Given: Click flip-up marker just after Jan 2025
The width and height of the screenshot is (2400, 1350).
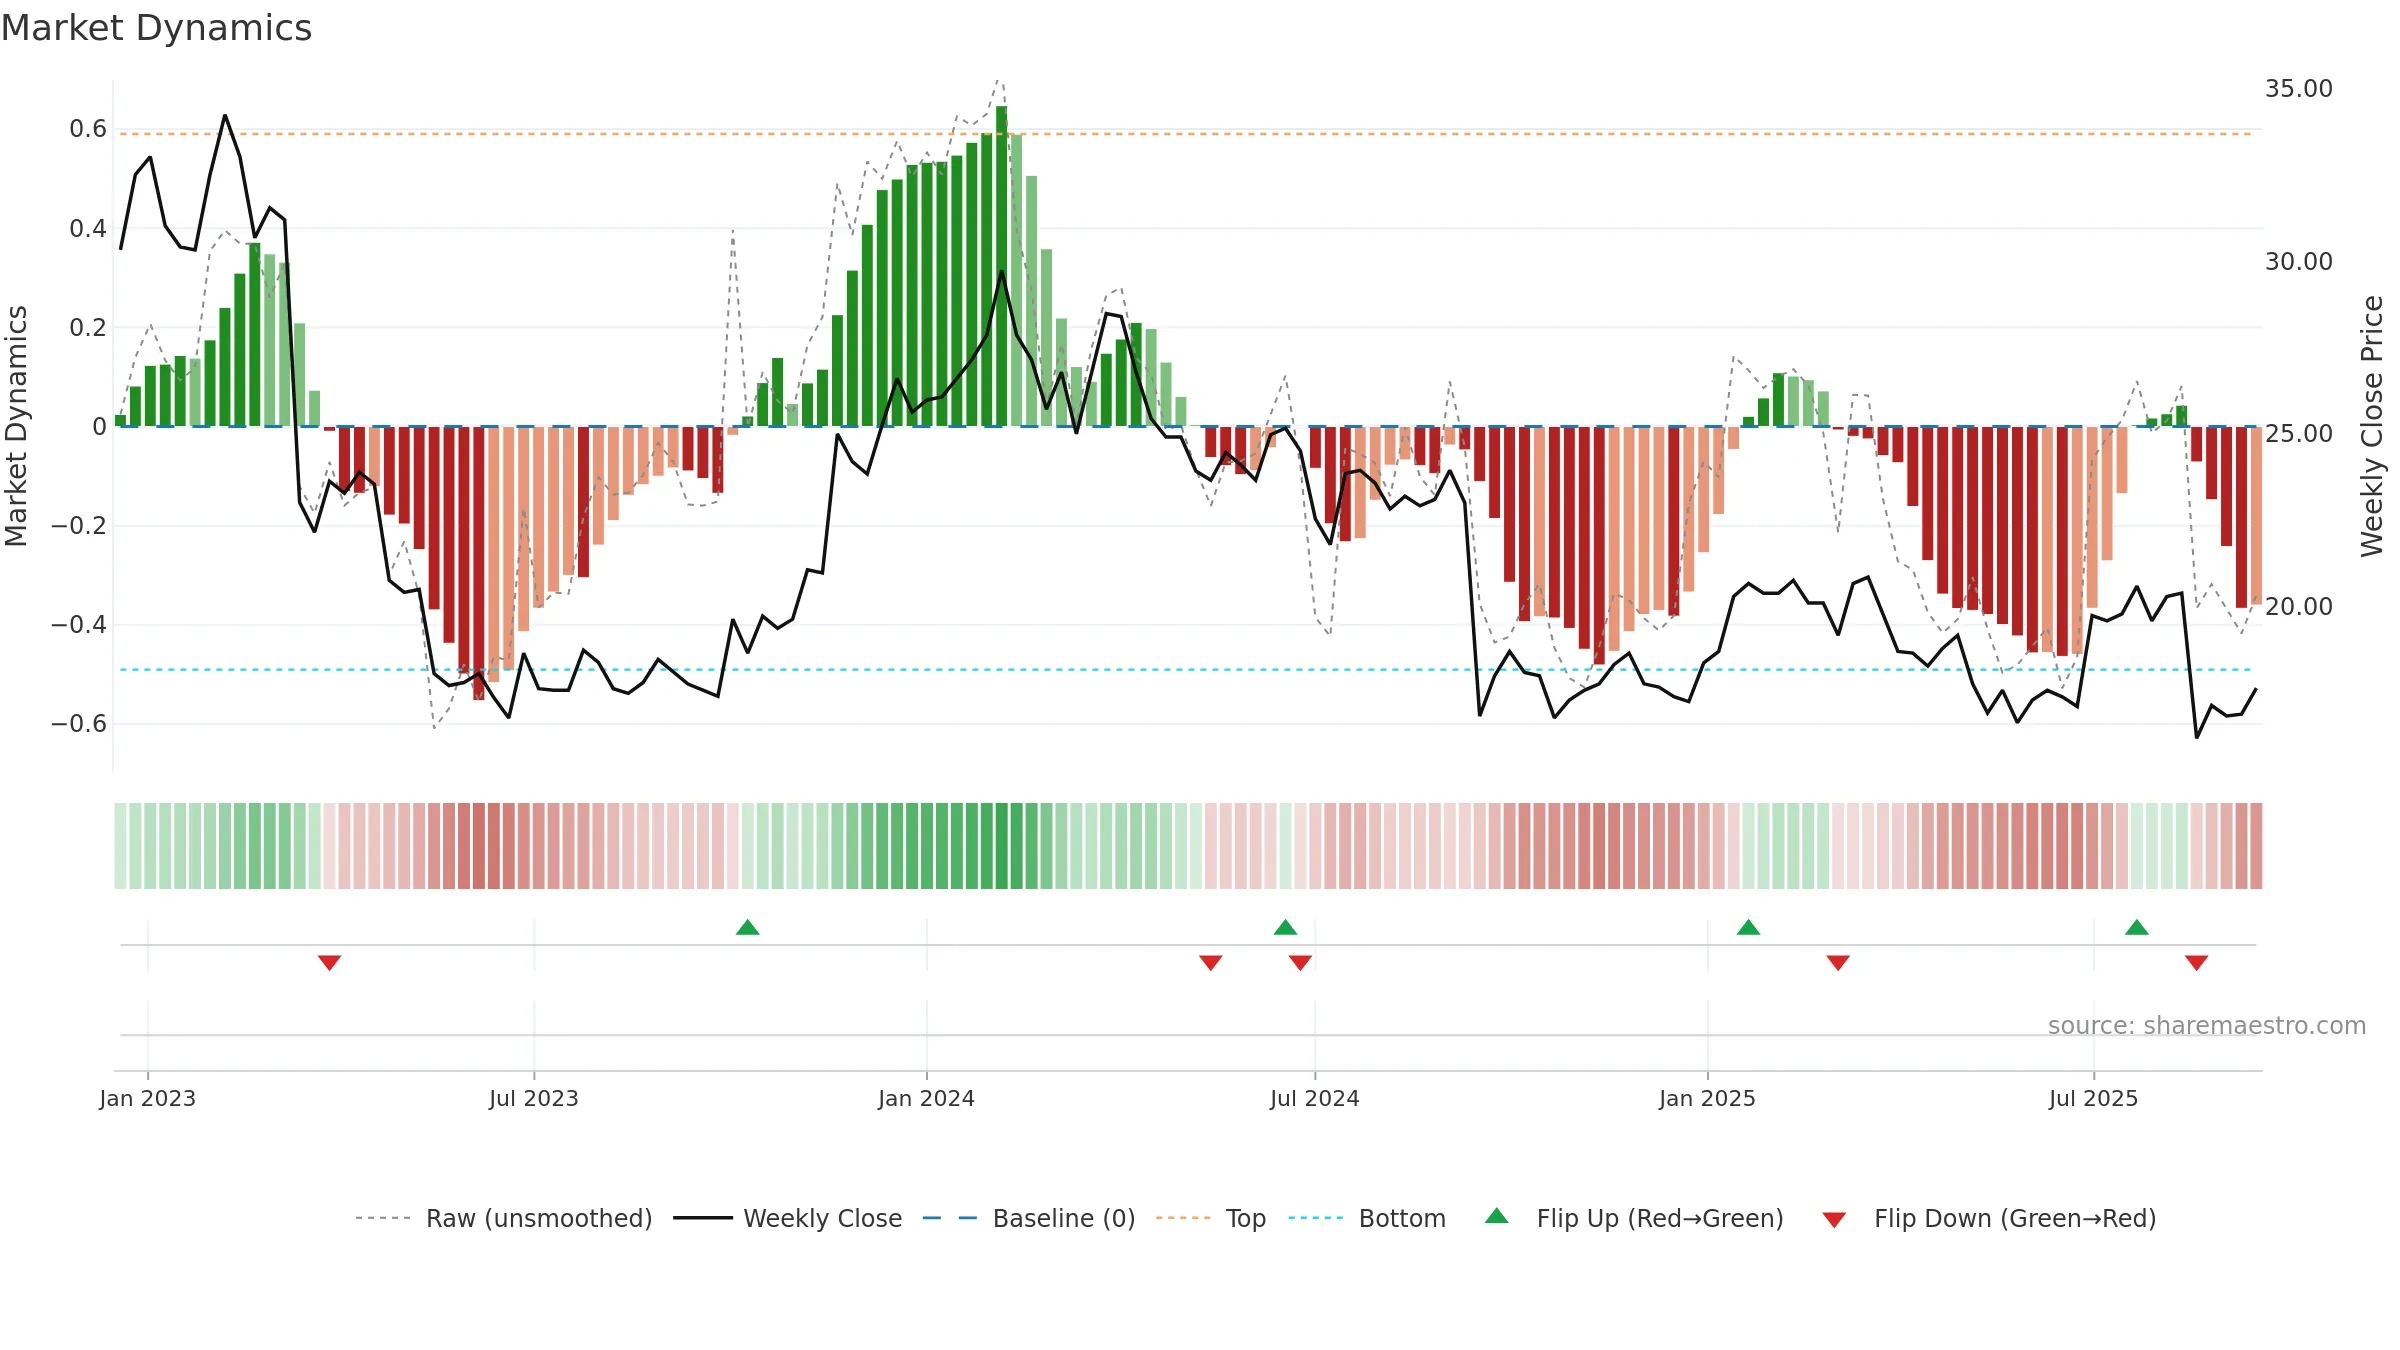Looking at the screenshot, I should 1748,927.
